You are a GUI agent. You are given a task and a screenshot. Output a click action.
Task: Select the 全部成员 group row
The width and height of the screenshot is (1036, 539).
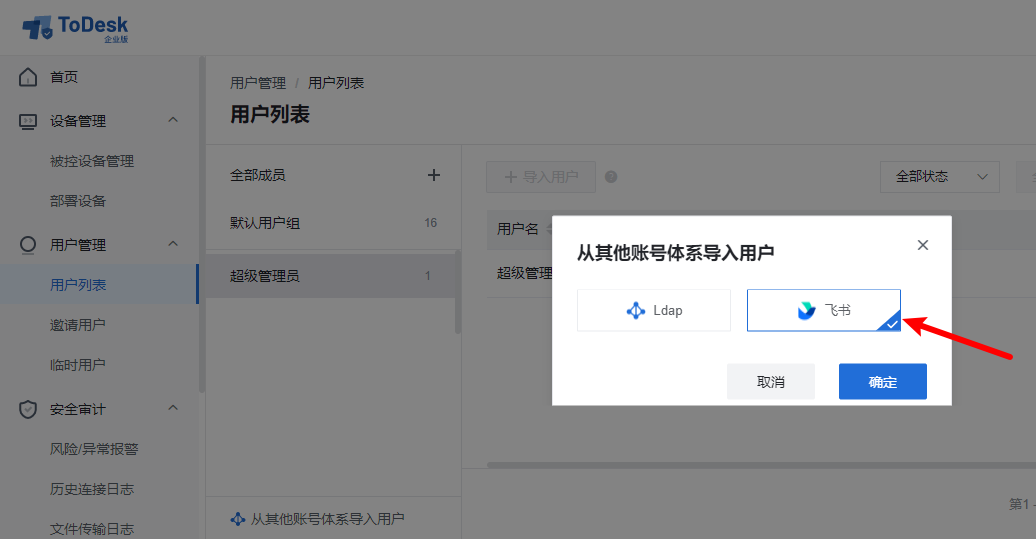333,175
